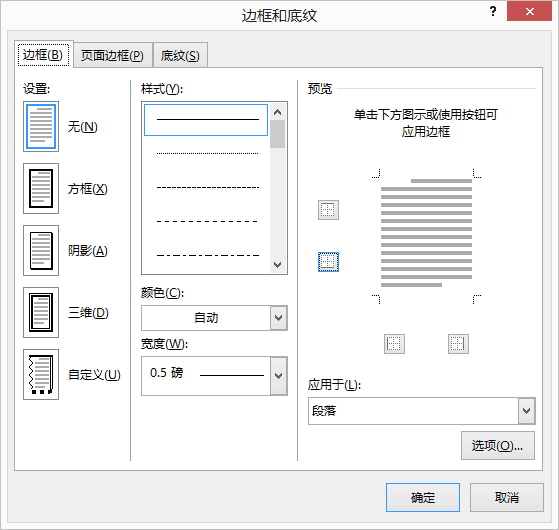559x530 pixels.
Task: Cancel with the 取消 button
Action: pos(507,498)
